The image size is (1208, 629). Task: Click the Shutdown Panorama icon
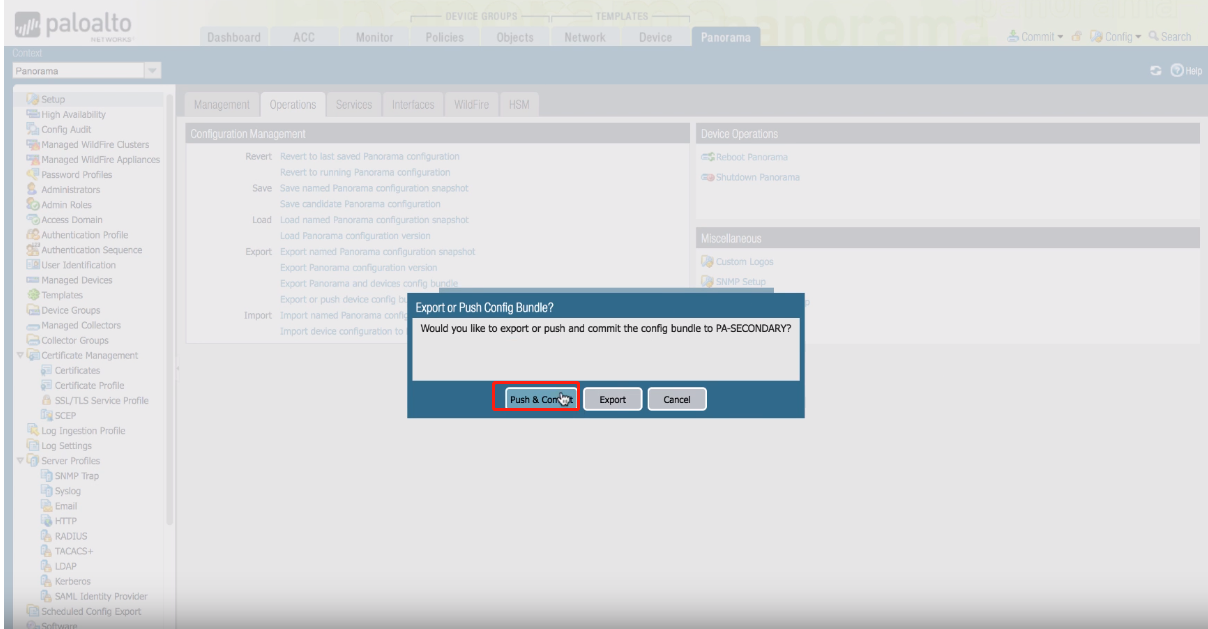click(x=708, y=177)
